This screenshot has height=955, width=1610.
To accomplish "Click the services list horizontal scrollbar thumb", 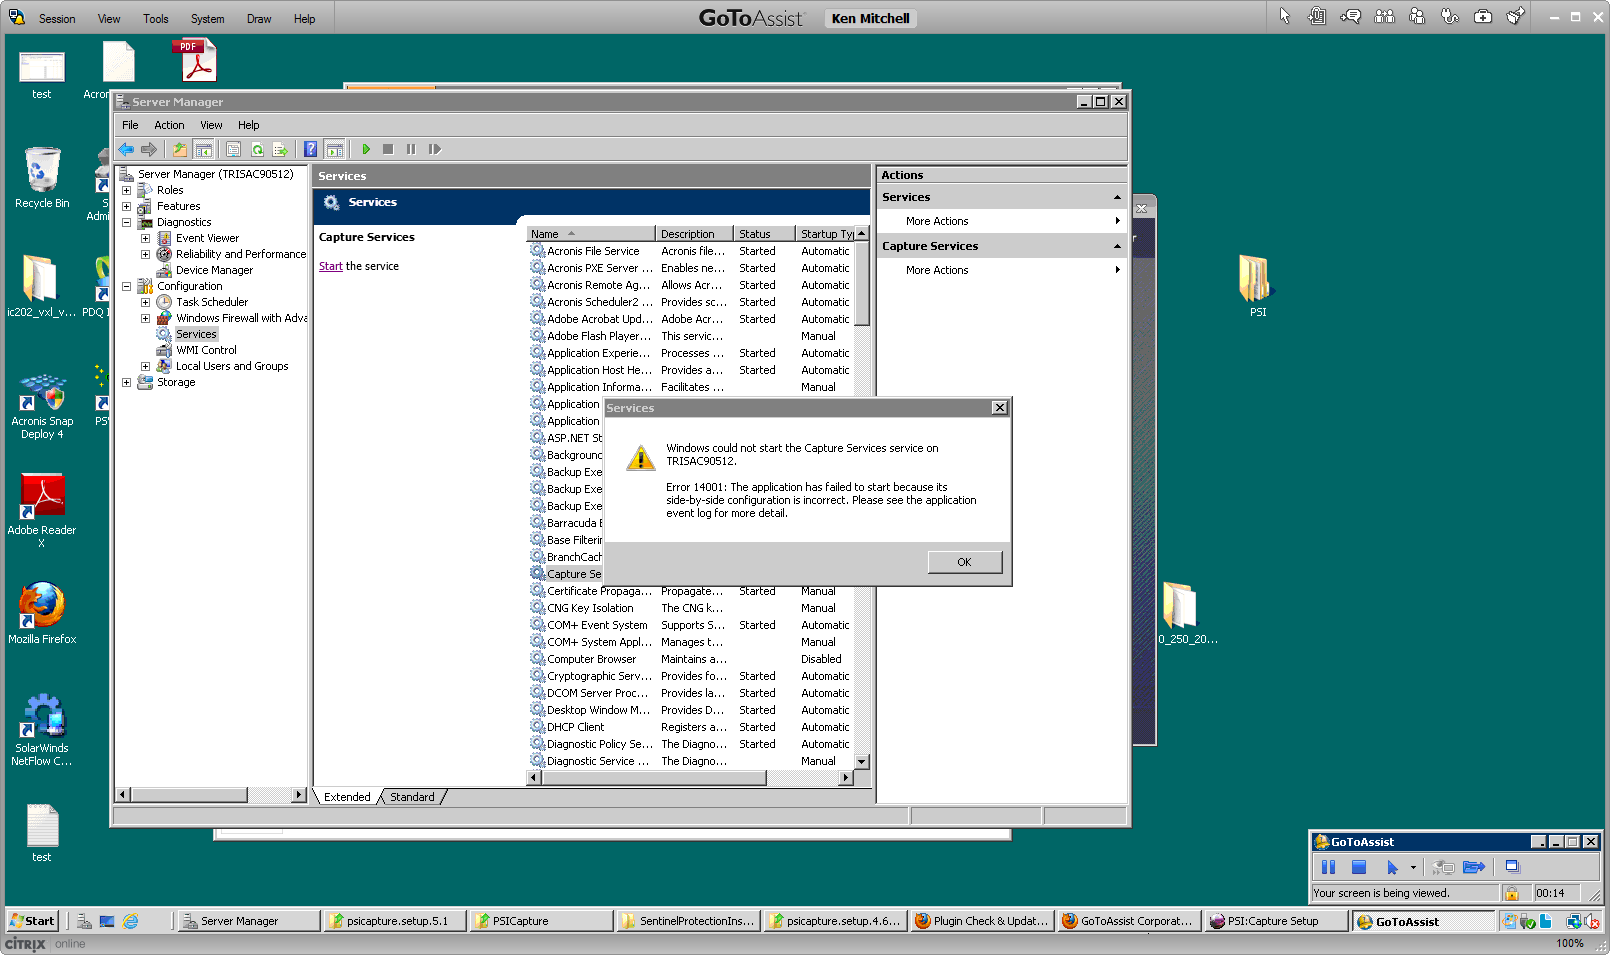I will [x=653, y=777].
